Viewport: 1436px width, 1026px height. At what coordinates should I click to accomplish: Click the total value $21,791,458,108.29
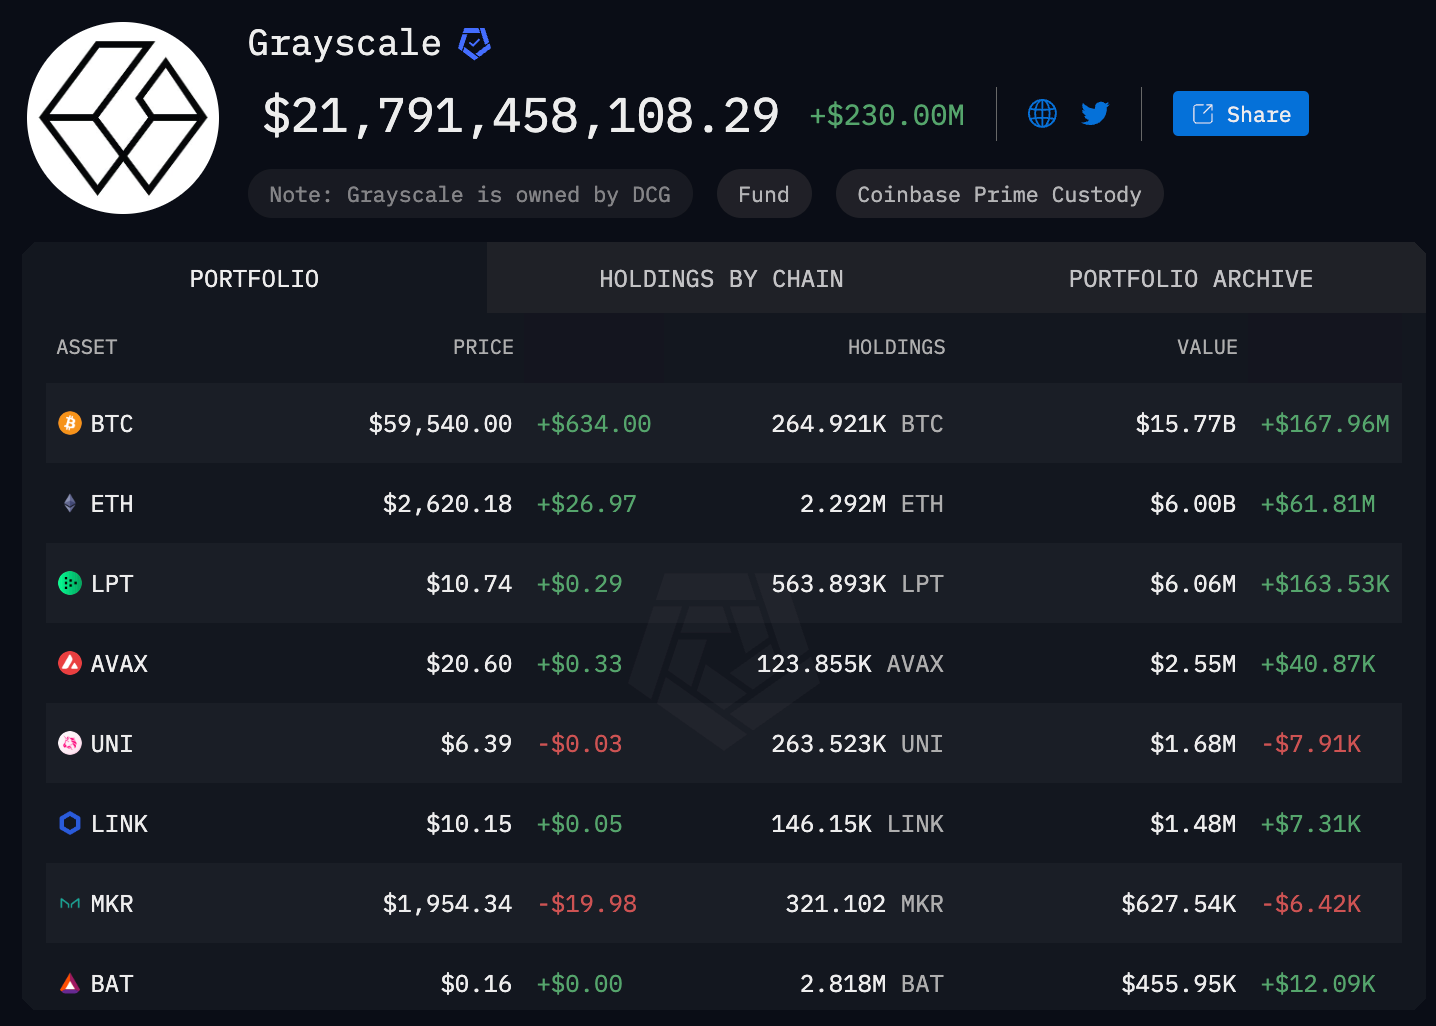point(521,116)
